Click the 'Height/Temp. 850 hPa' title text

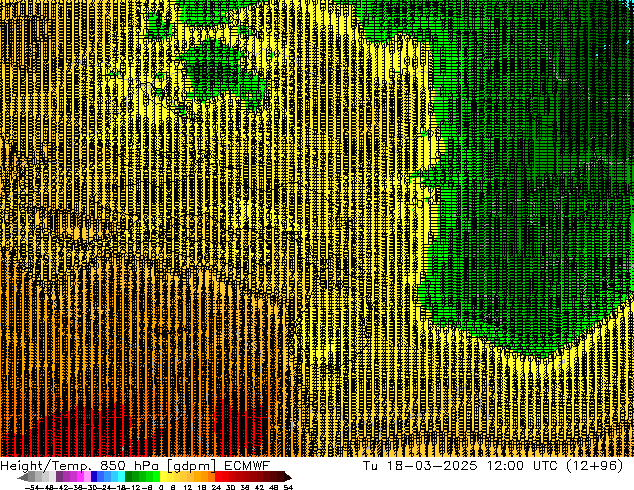[x=80, y=466]
